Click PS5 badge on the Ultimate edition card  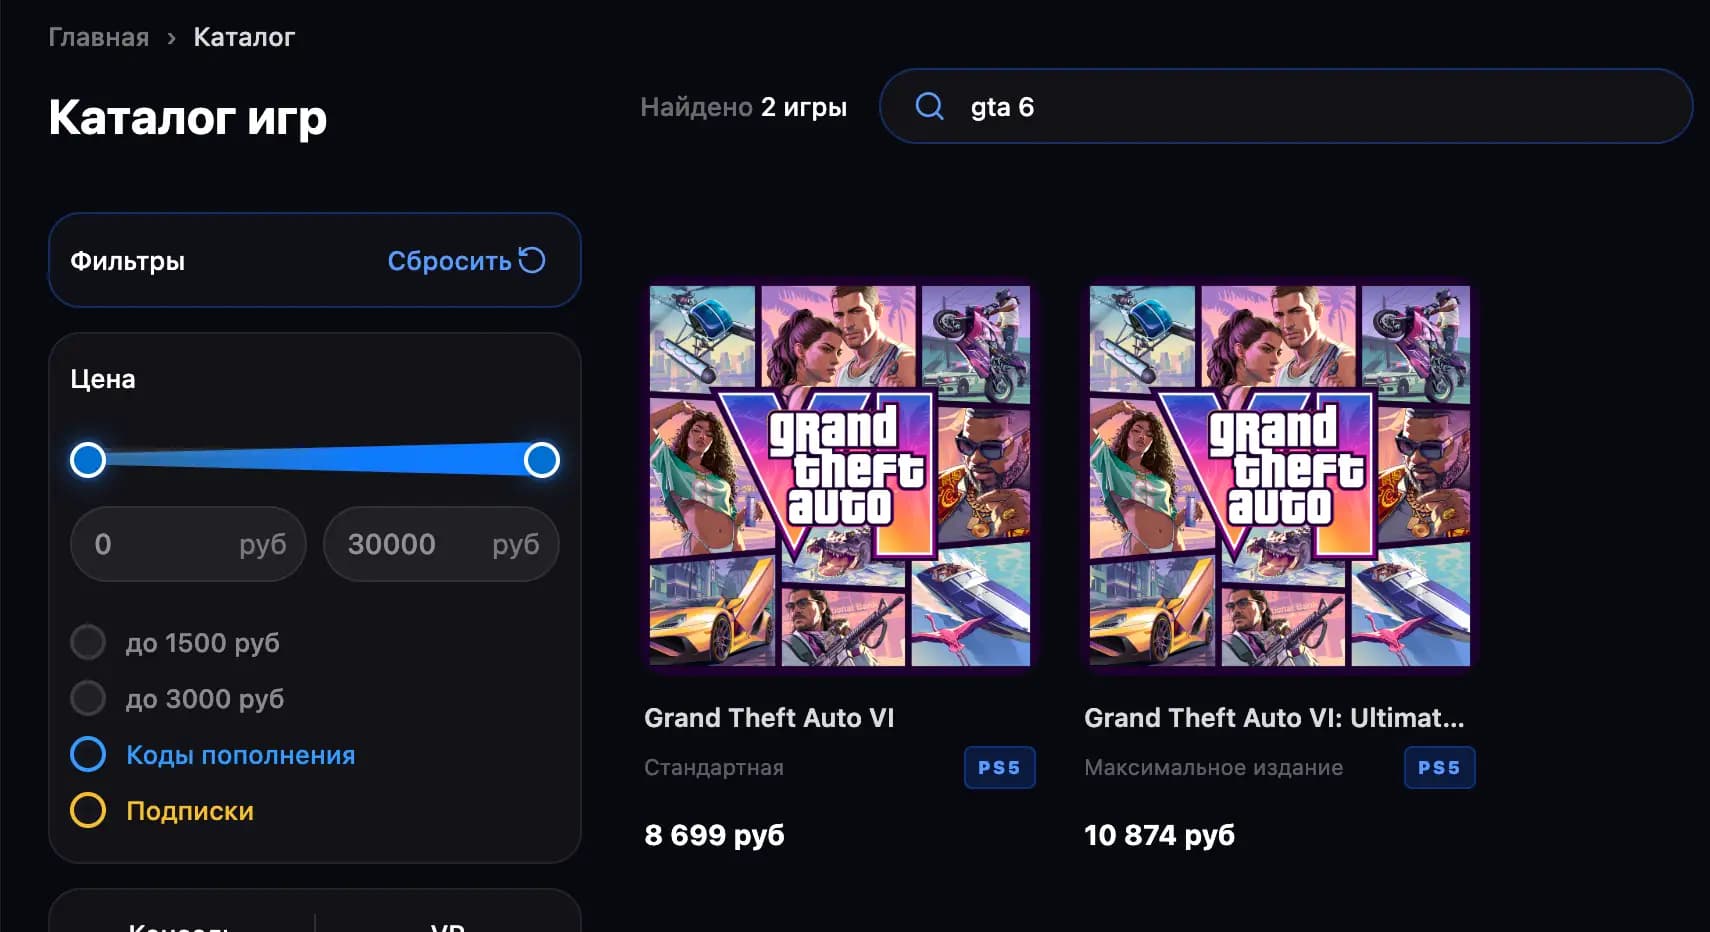click(x=1439, y=768)
